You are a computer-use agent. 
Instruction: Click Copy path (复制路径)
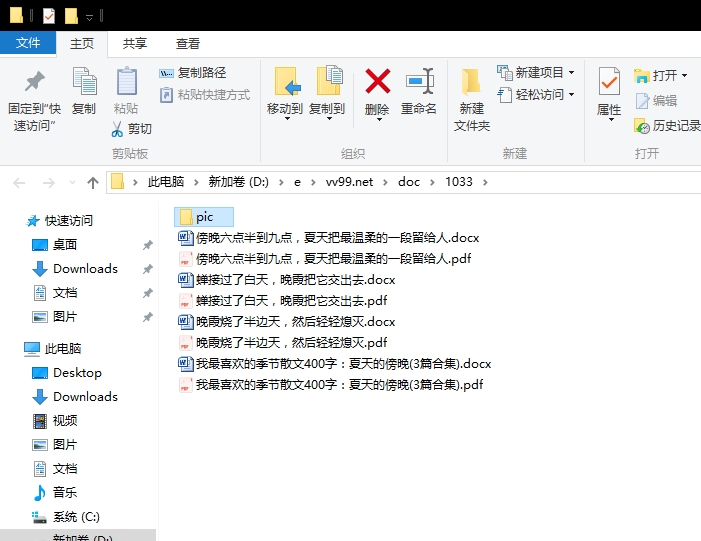coord(193,73)
